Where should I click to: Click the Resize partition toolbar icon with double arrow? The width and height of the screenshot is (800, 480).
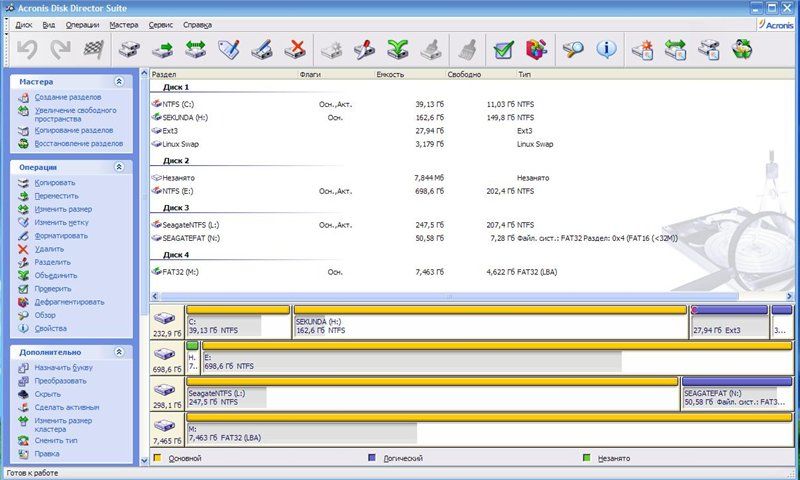pyautogui.click(x=196, y=49)
